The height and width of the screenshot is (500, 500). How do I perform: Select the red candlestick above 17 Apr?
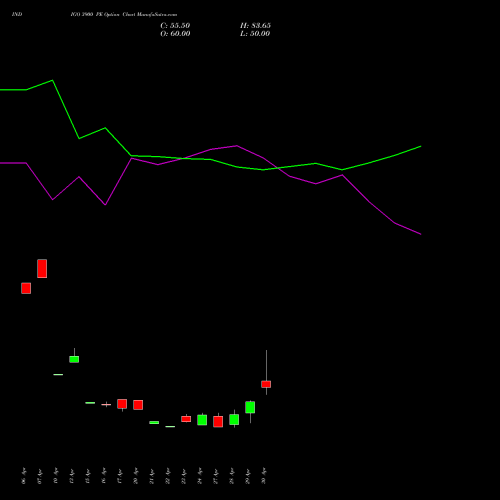122,404
